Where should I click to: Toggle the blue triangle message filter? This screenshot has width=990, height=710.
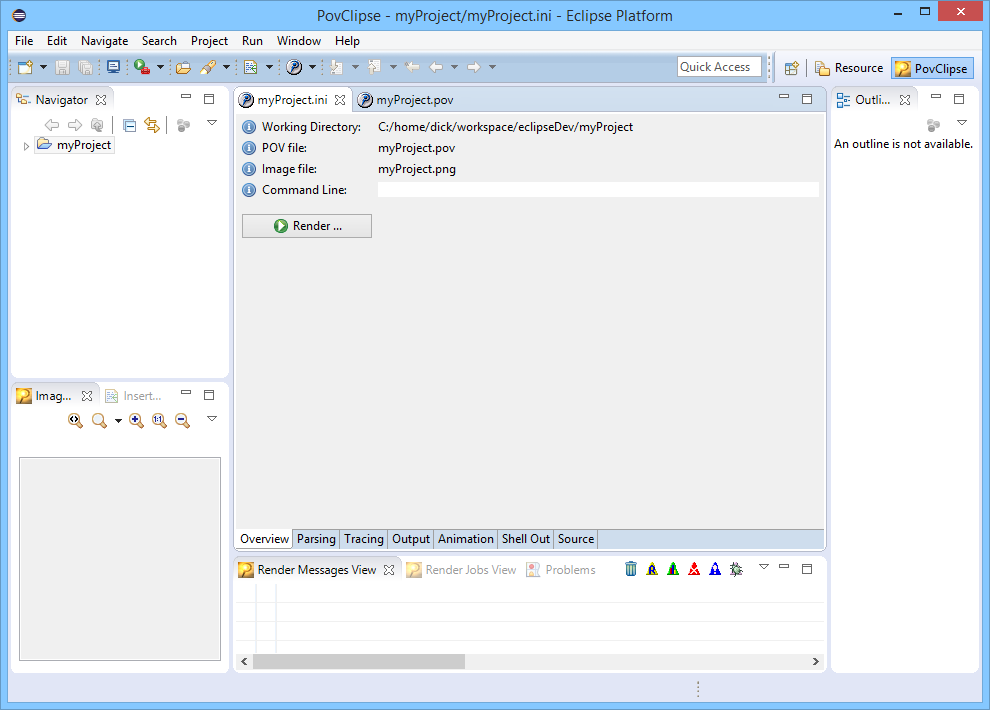point(715,569)
